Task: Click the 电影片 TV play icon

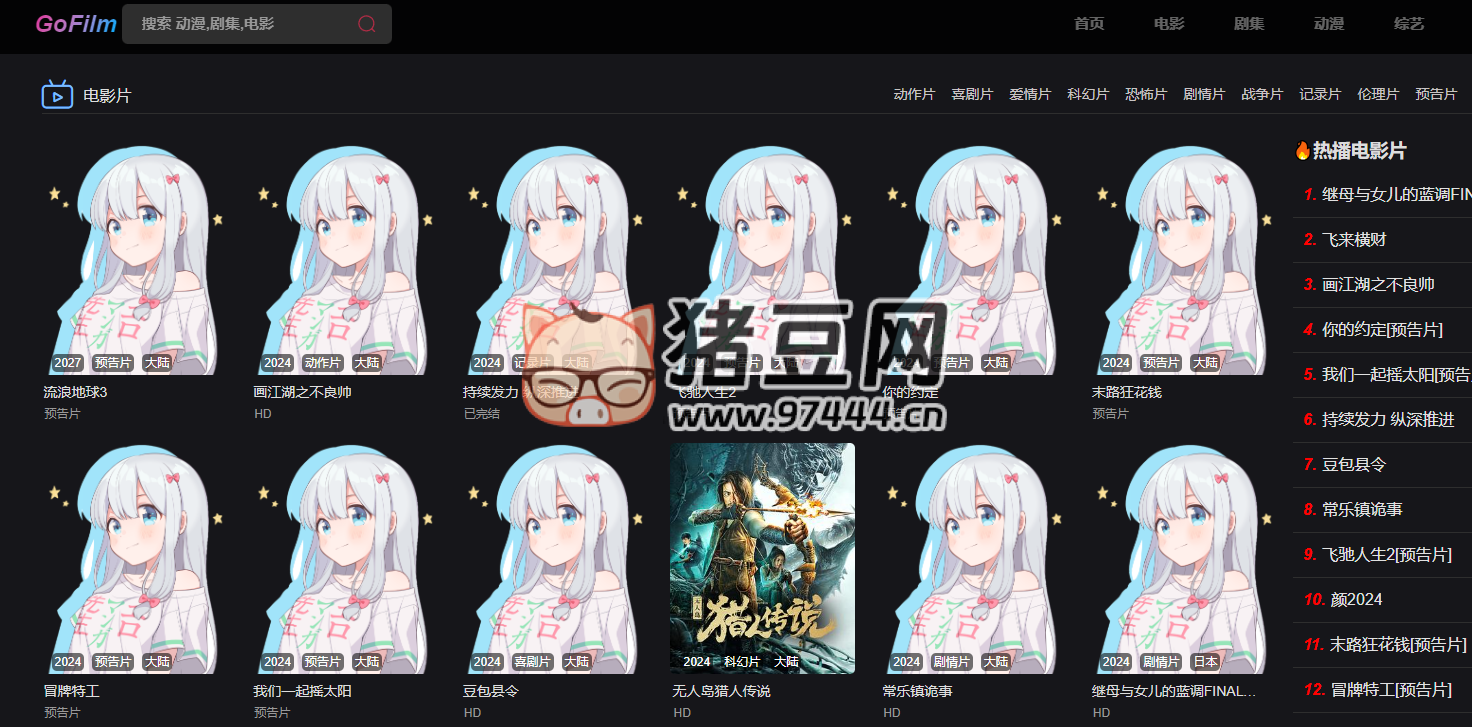Action: [57, 95]
